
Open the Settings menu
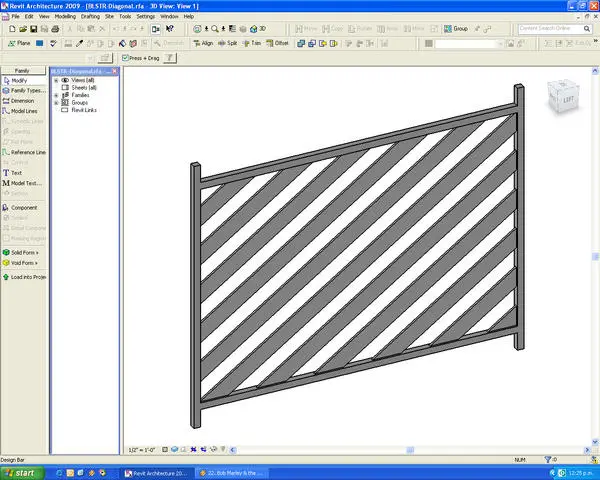point(146,16)
